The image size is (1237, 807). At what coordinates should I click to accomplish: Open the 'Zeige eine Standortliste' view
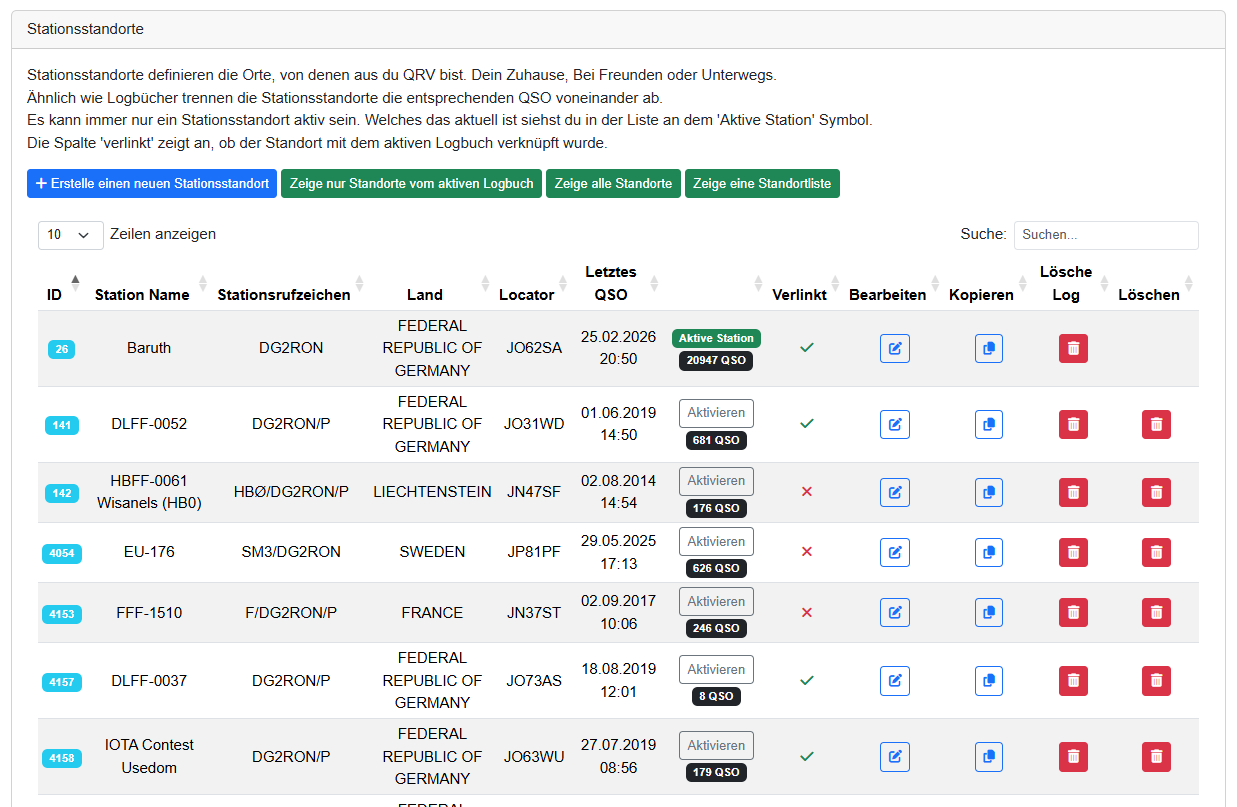(762, 184)
